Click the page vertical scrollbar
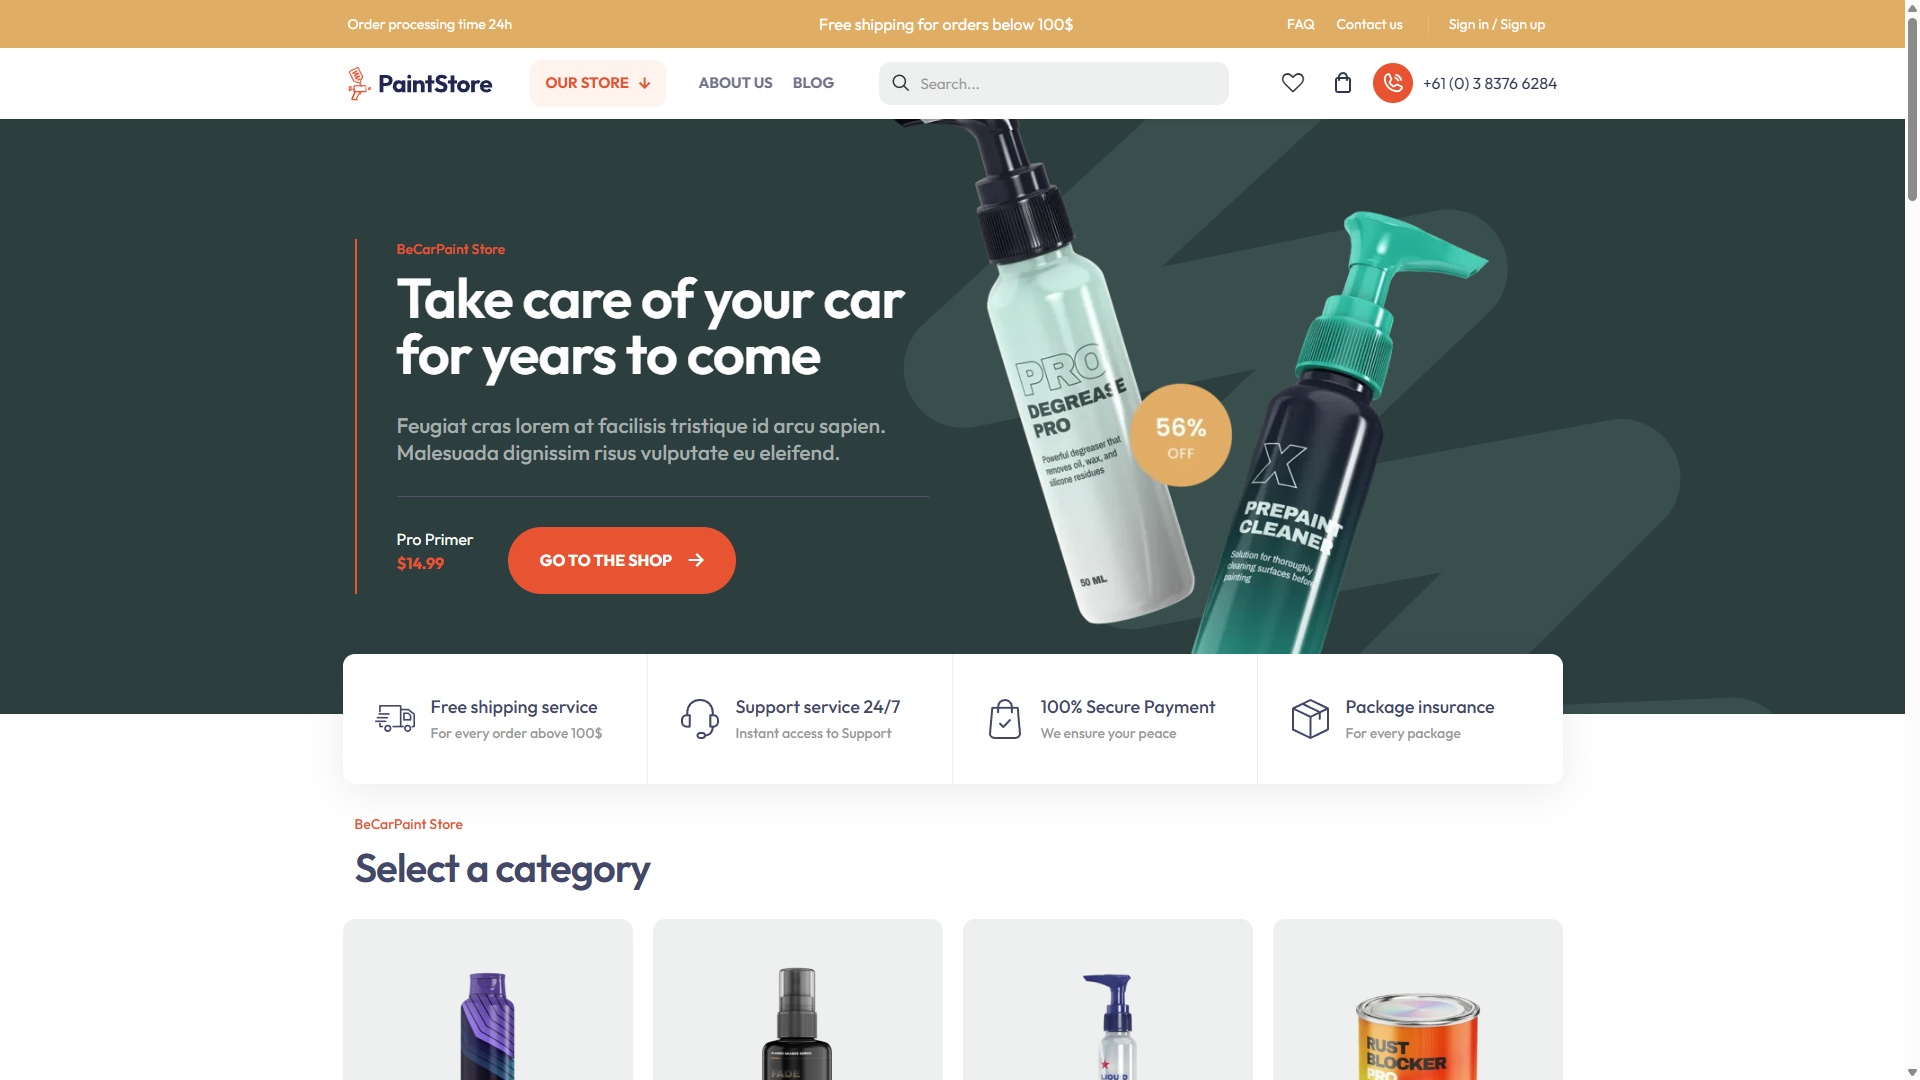Screen dimensions: 1920x1080 coord(1912,540)
